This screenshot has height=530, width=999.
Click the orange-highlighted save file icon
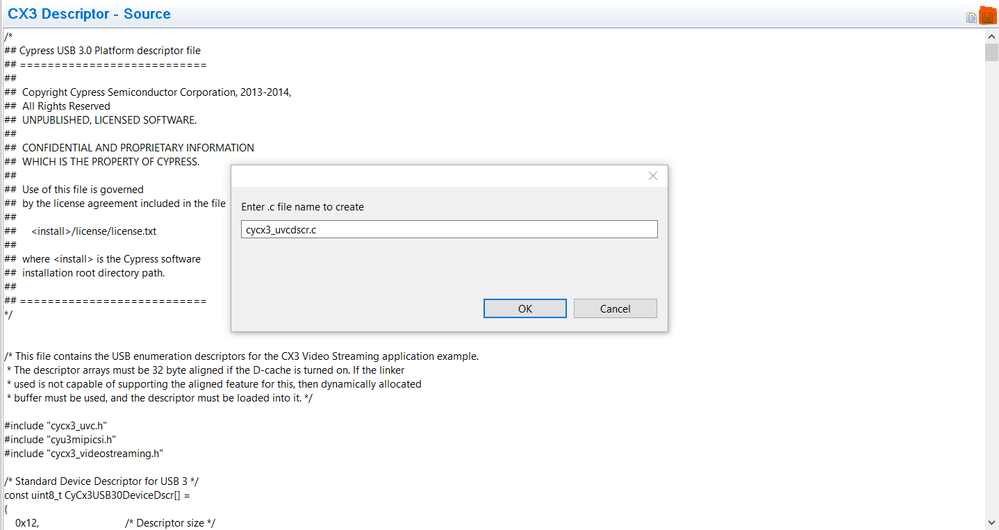[988, 16]
